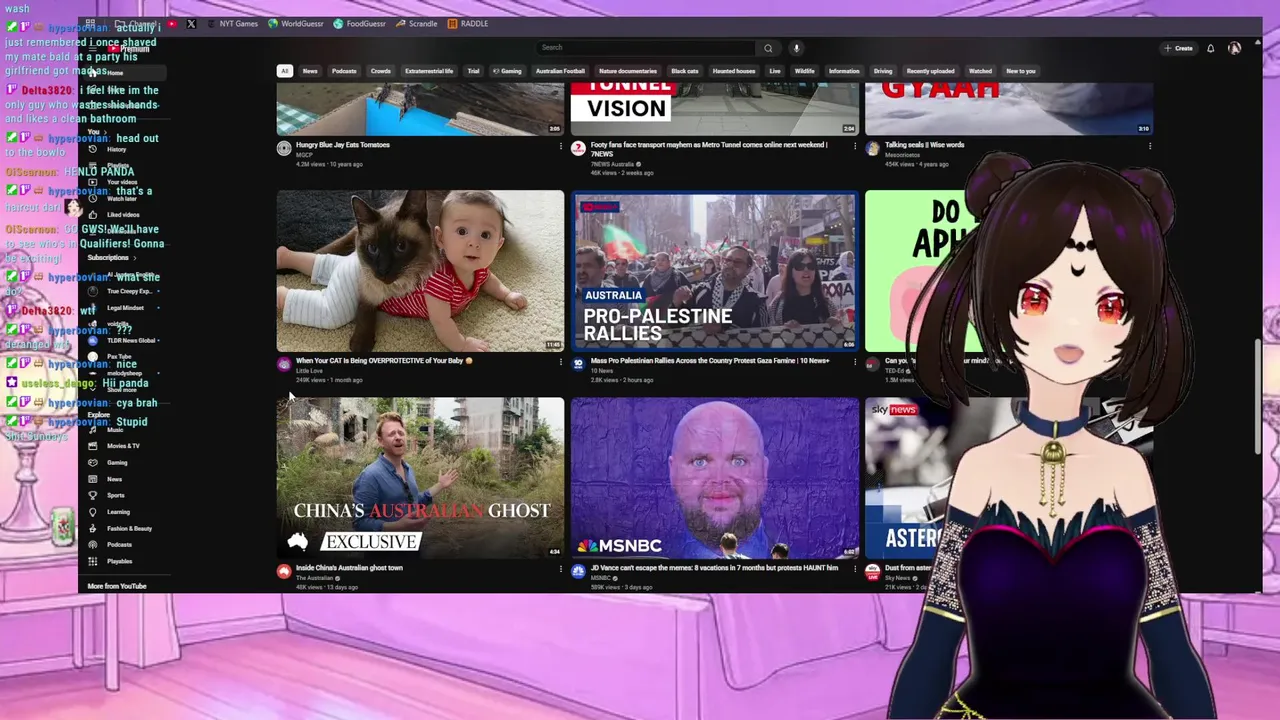Click the search magnifier button

pos(768,48)
